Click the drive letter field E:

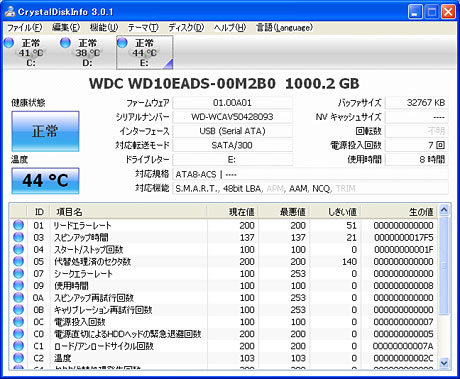coord(232,159)
